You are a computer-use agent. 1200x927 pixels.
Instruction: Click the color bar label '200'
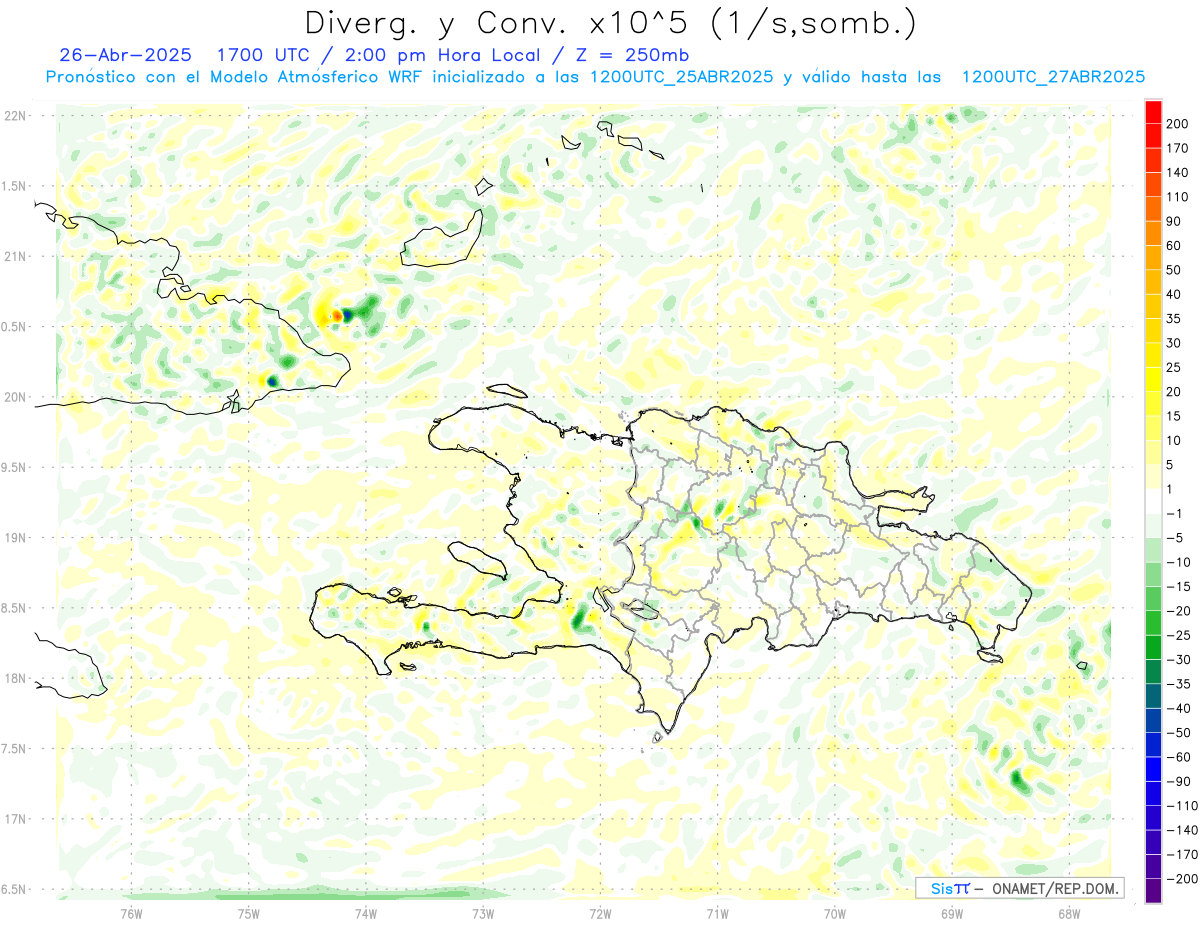point(1178,124)
